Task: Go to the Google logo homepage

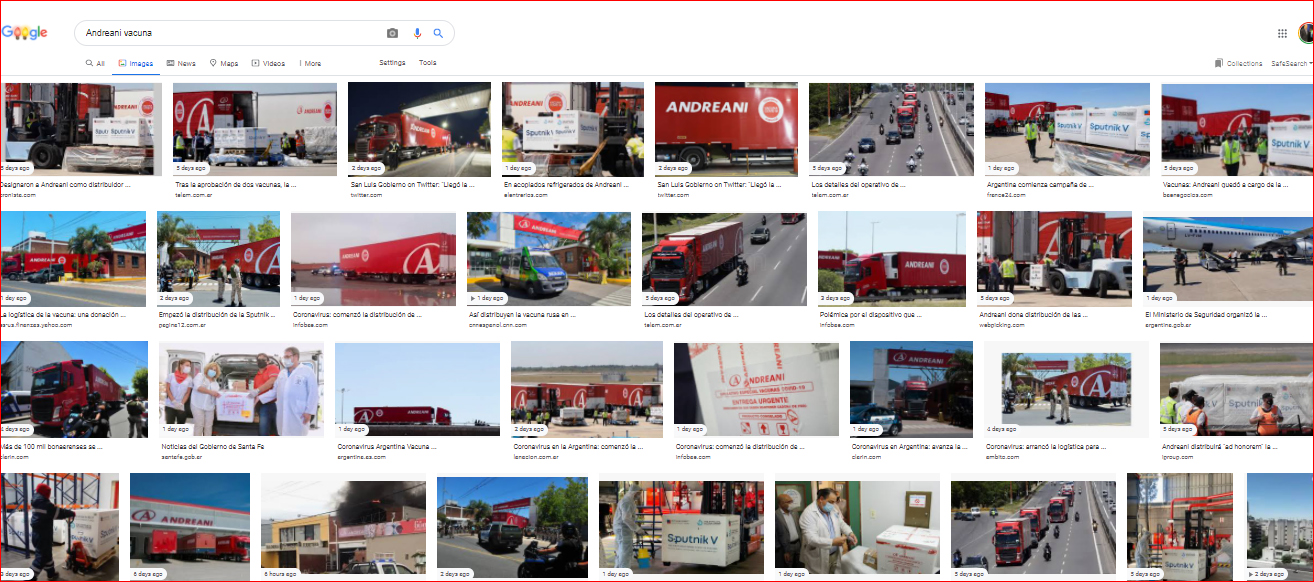Action: (x=24, y=33)
